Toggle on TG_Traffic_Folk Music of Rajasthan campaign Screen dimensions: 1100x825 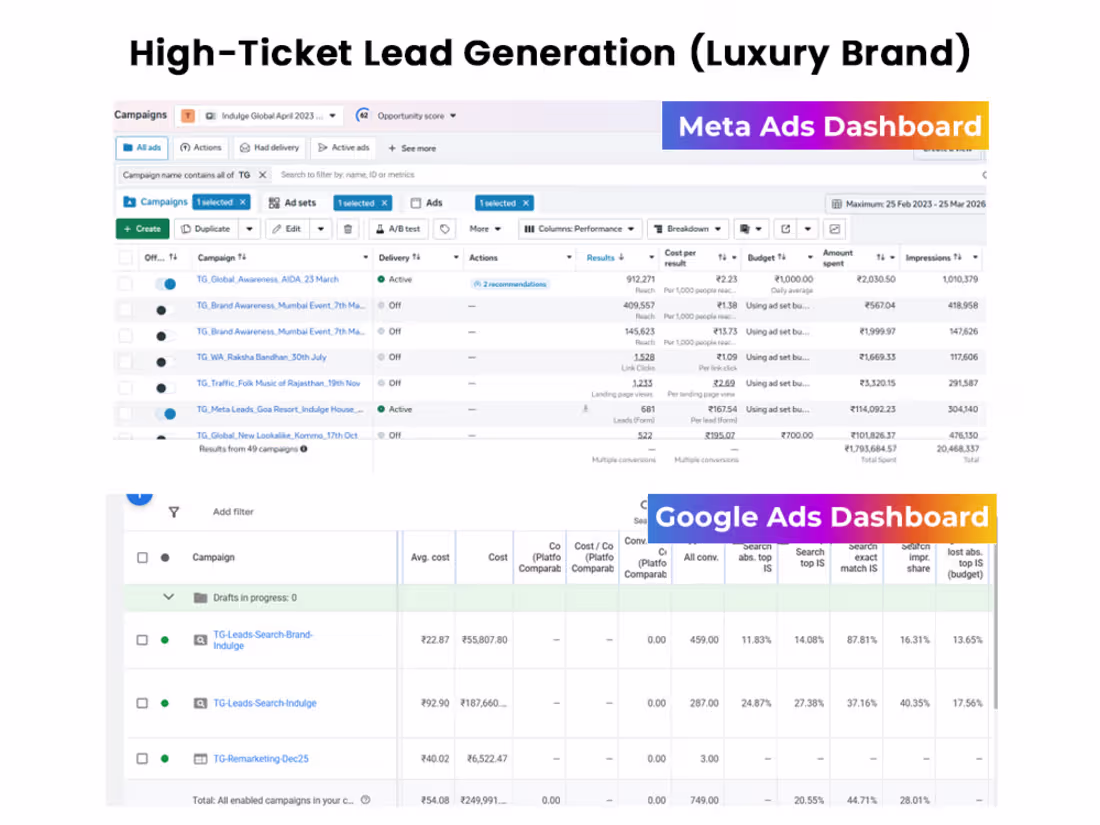[165, 388]
